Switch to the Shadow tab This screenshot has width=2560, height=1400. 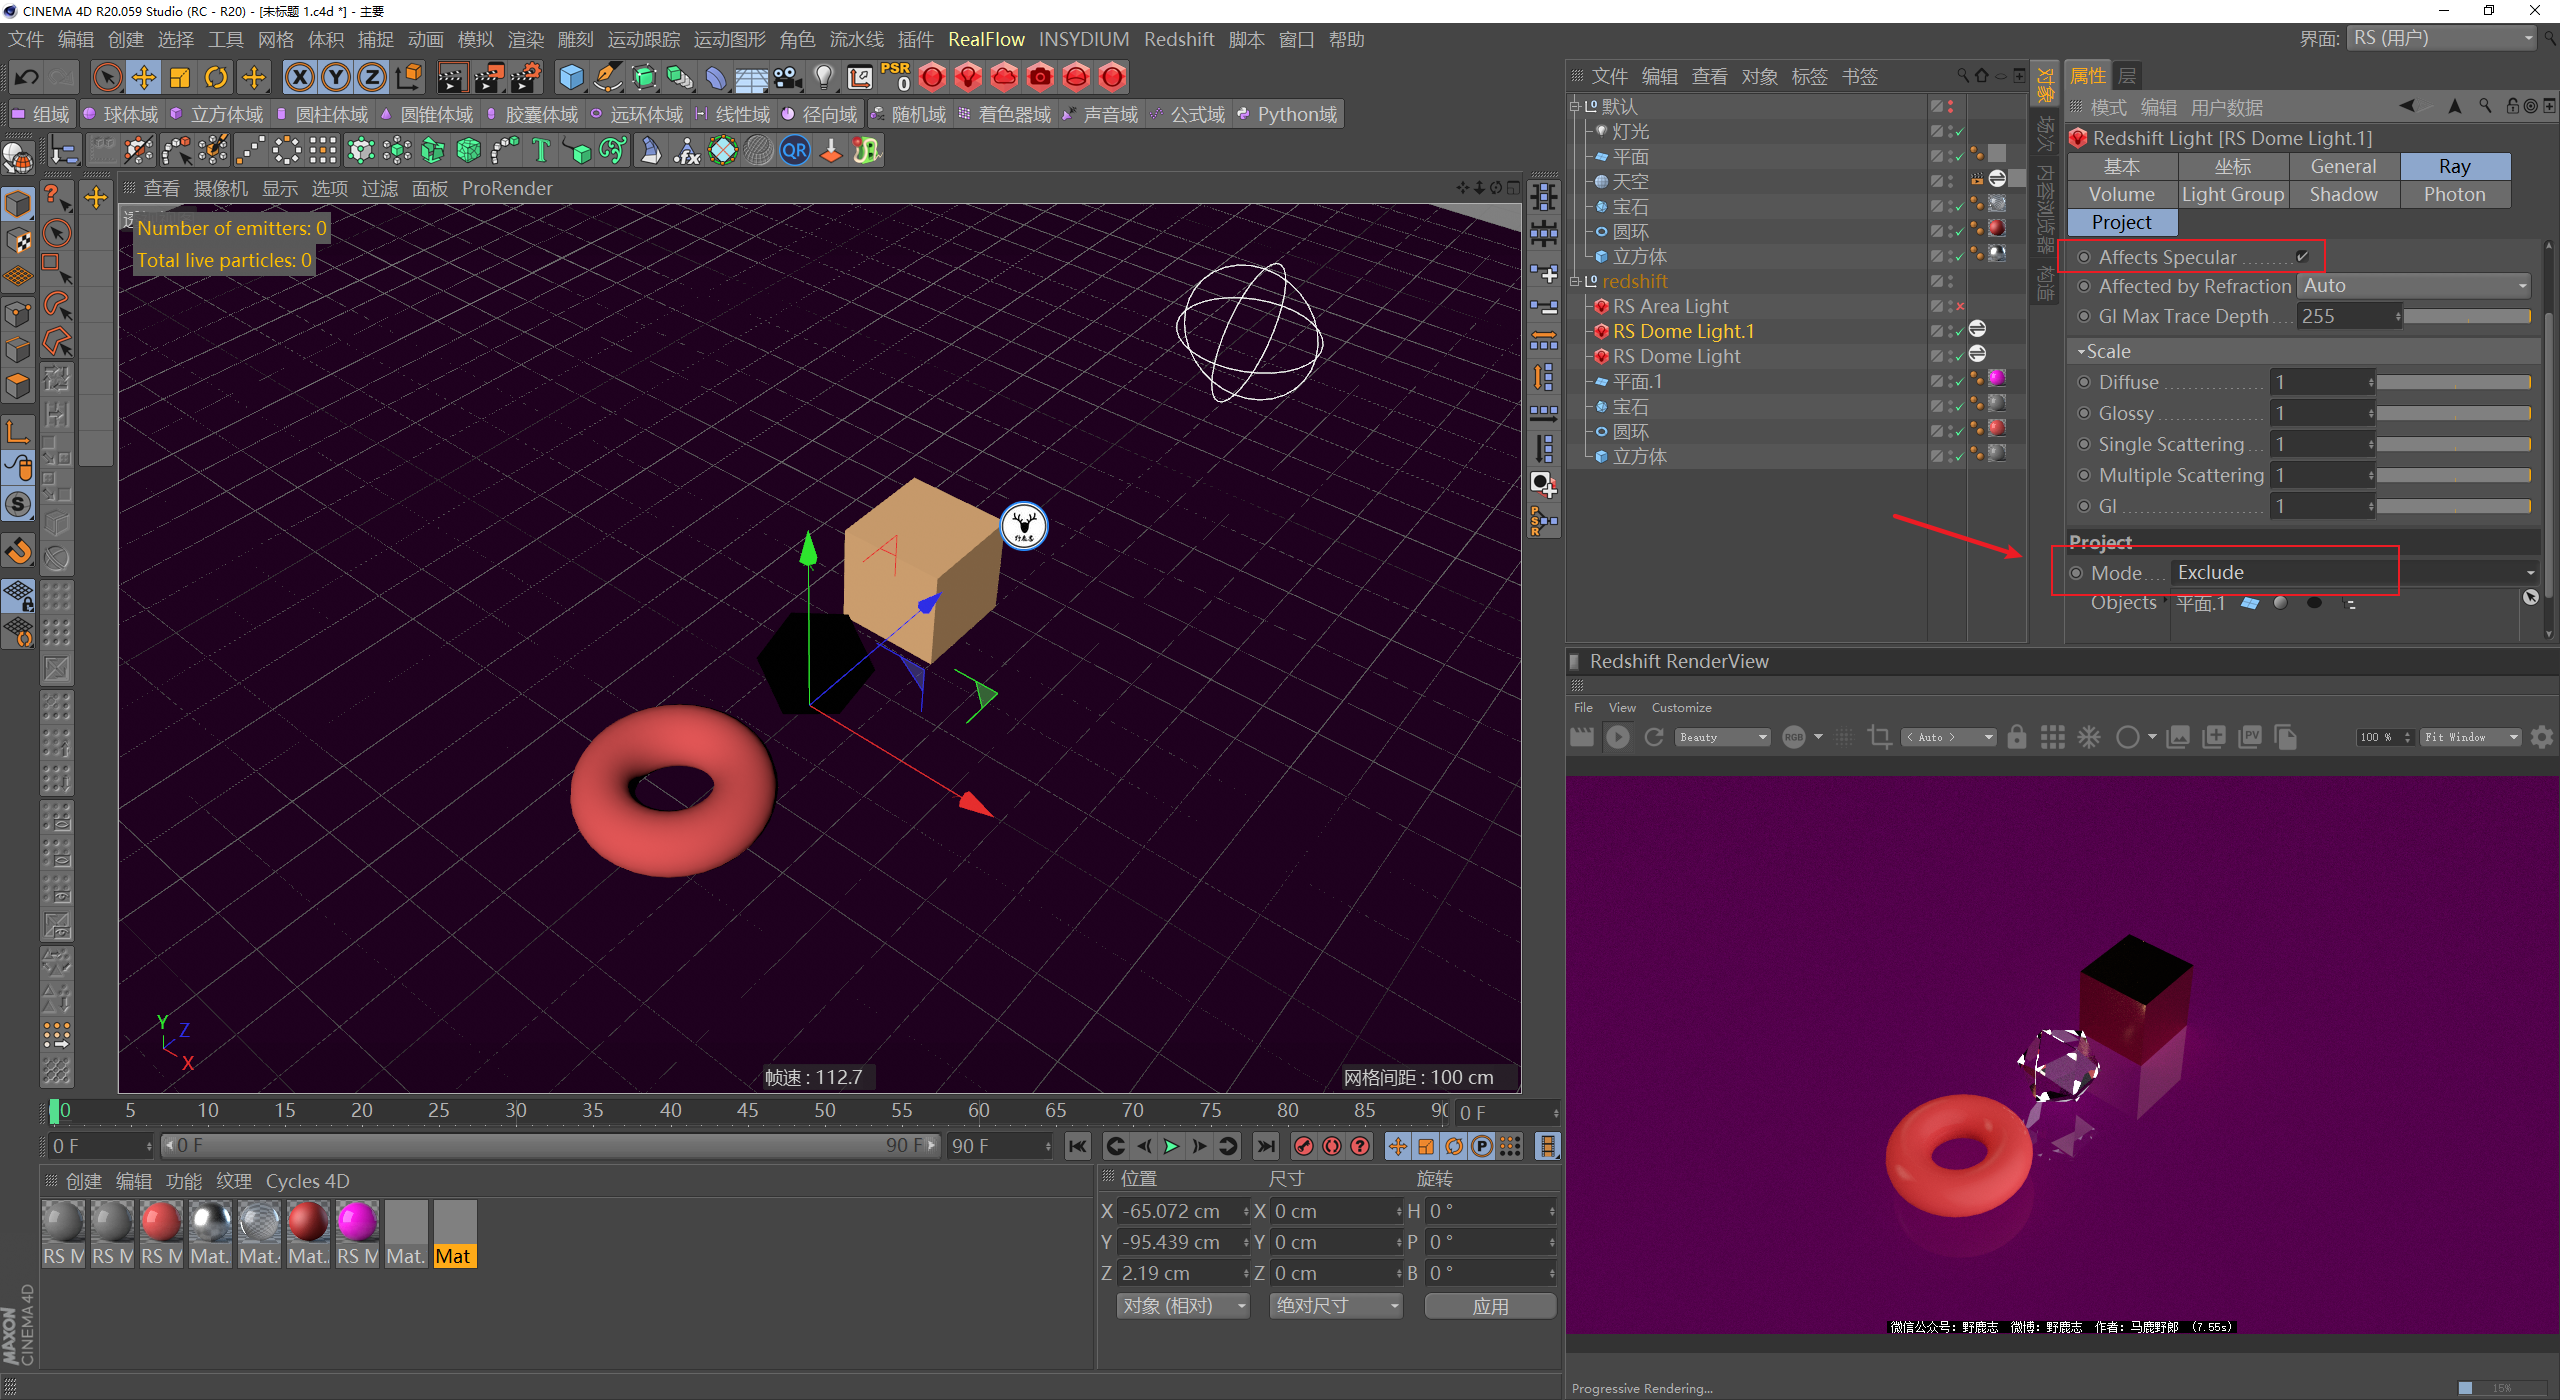tap(2342, 195)
